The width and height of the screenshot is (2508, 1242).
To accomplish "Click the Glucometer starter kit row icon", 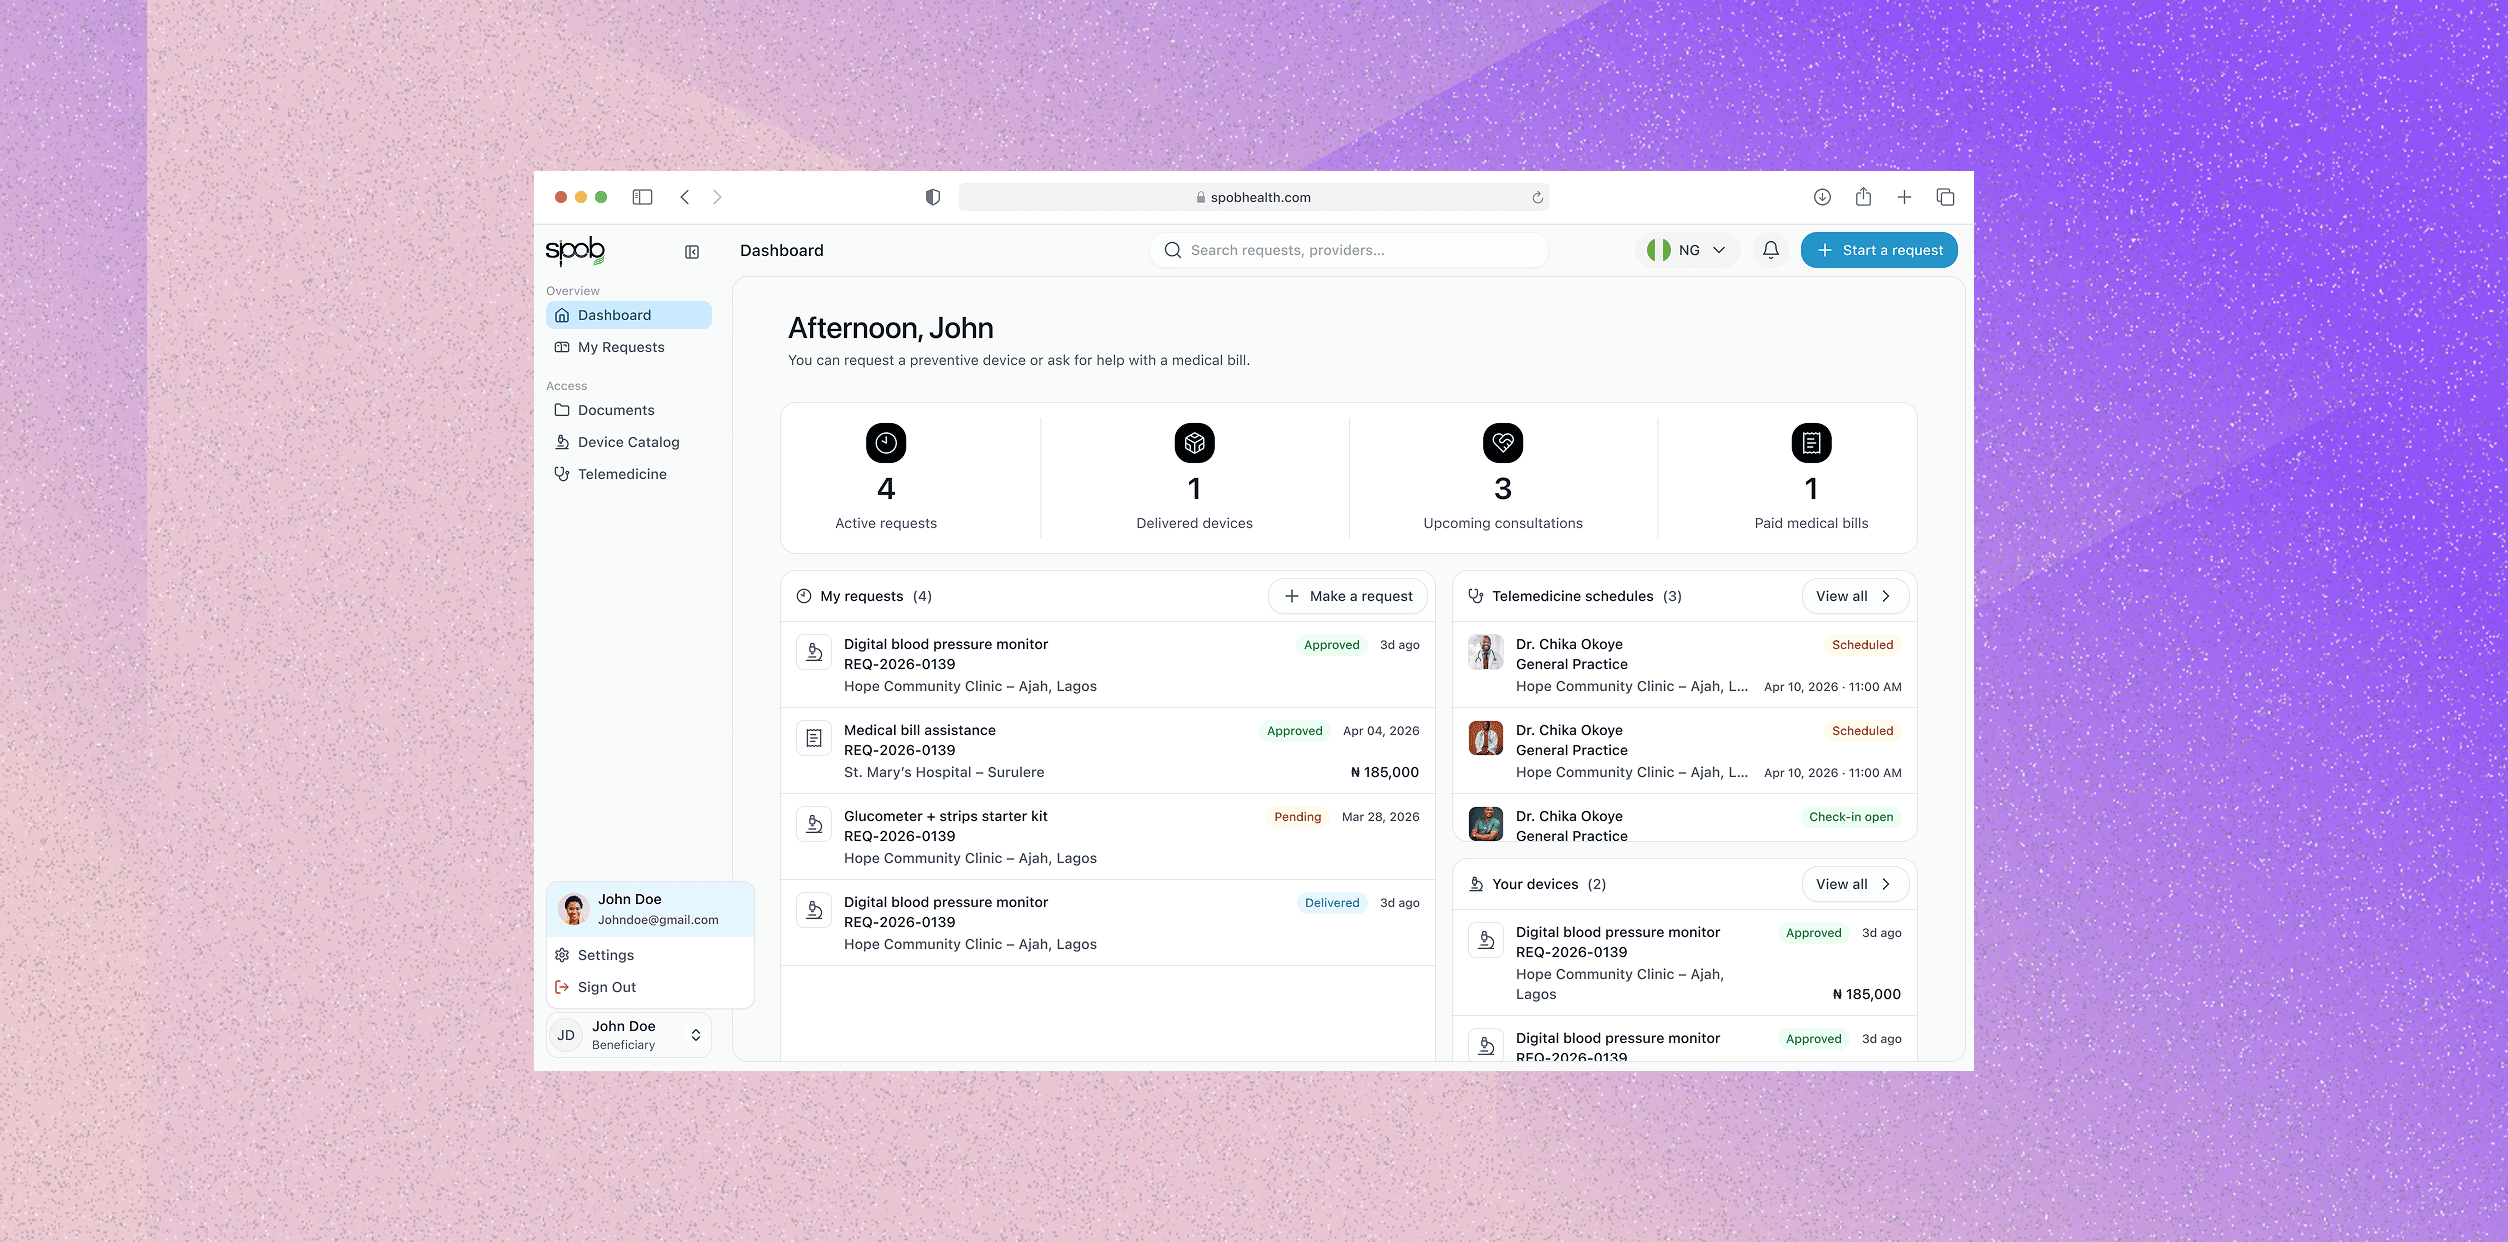I will click(x=814, y=824).
